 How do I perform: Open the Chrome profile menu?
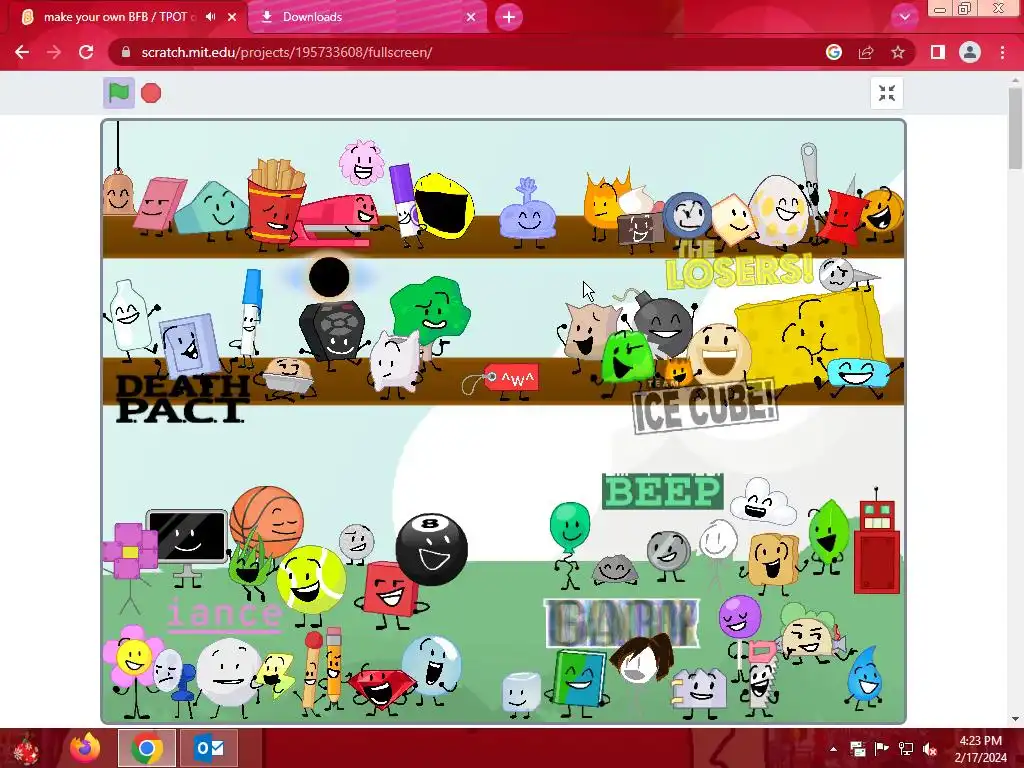click(970, 52)
